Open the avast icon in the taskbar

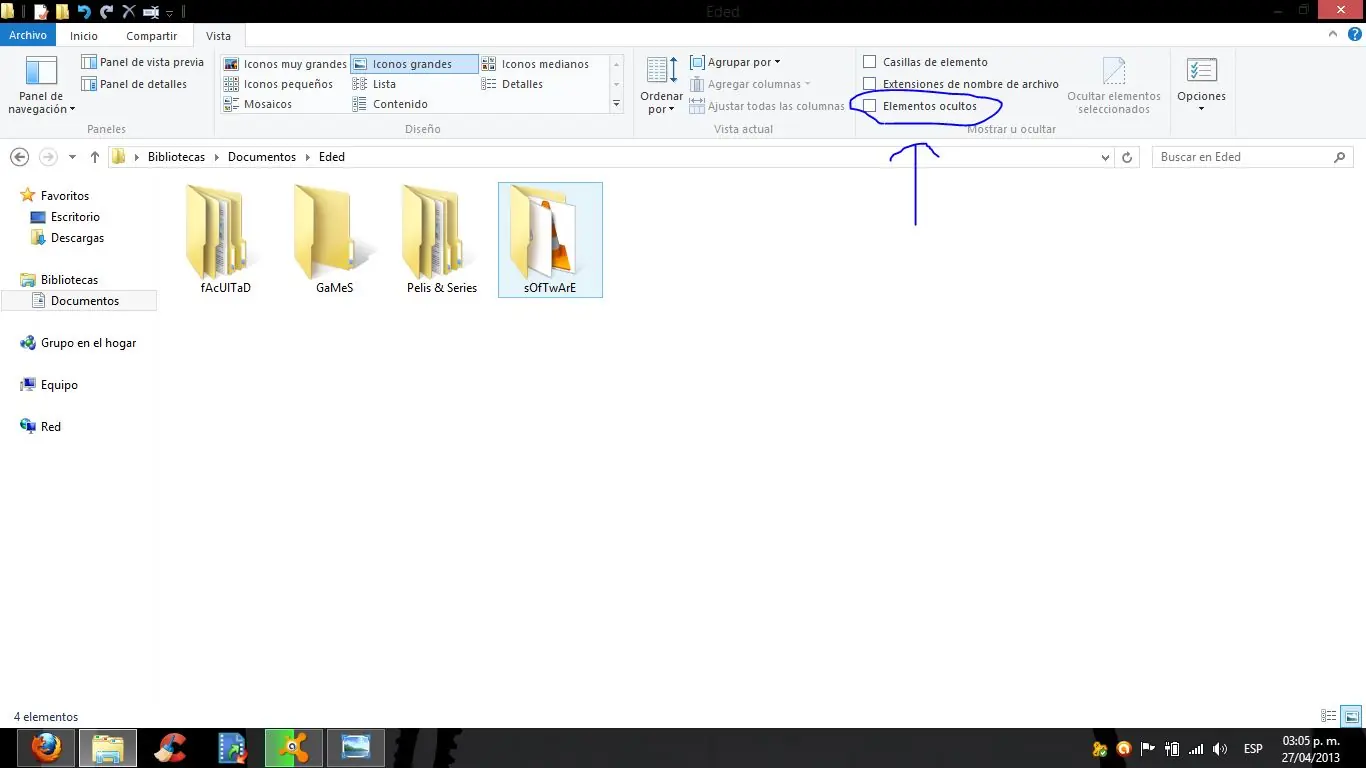[x=294, y=748]
